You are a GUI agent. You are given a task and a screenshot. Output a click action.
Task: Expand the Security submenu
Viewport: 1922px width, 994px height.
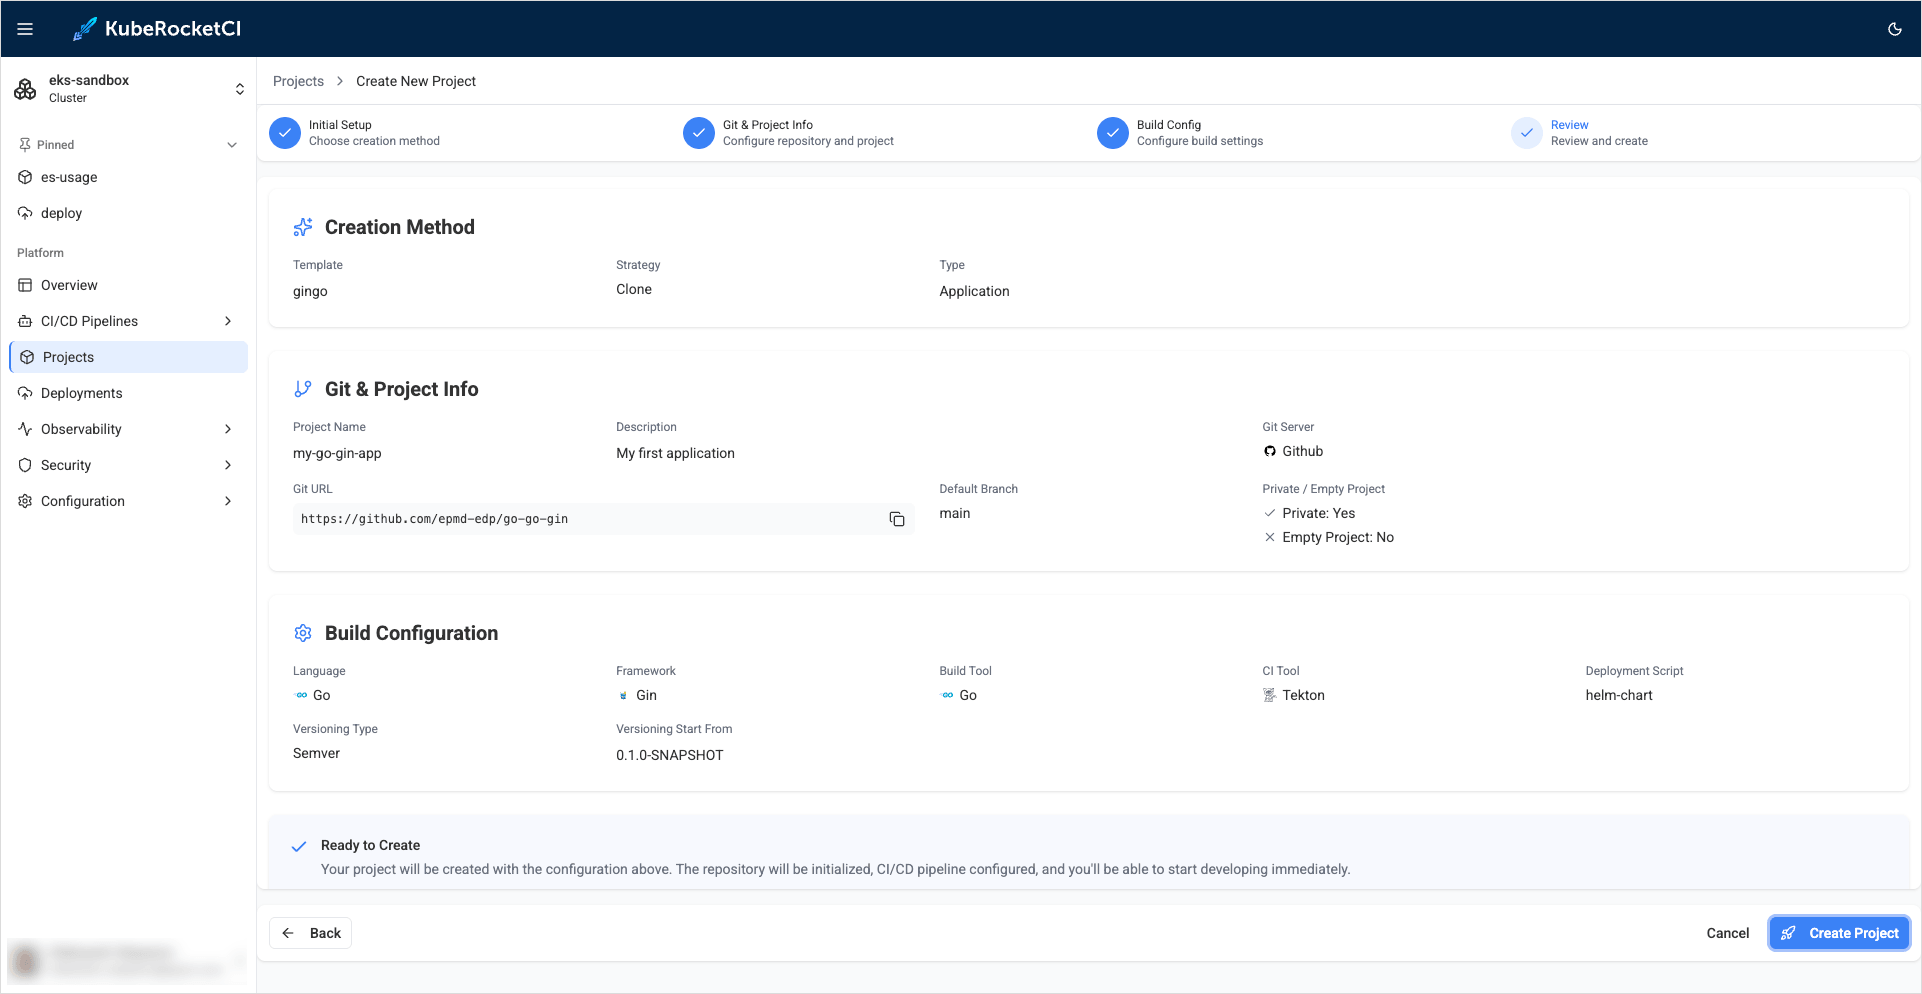(x=228, y=465)
